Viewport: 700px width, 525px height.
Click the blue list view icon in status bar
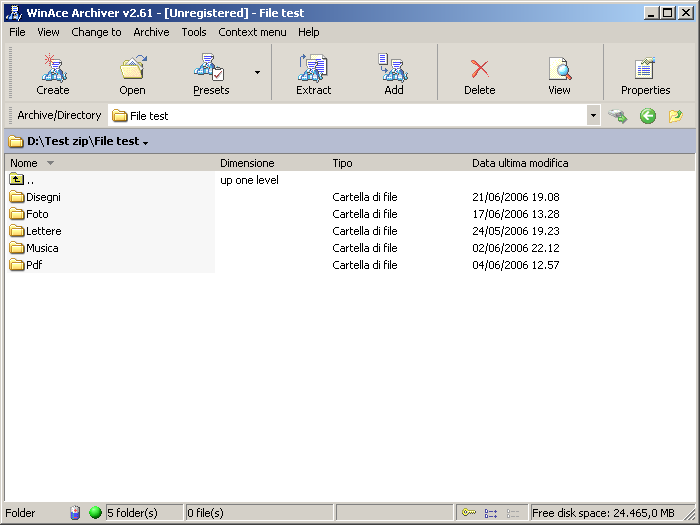491,513
